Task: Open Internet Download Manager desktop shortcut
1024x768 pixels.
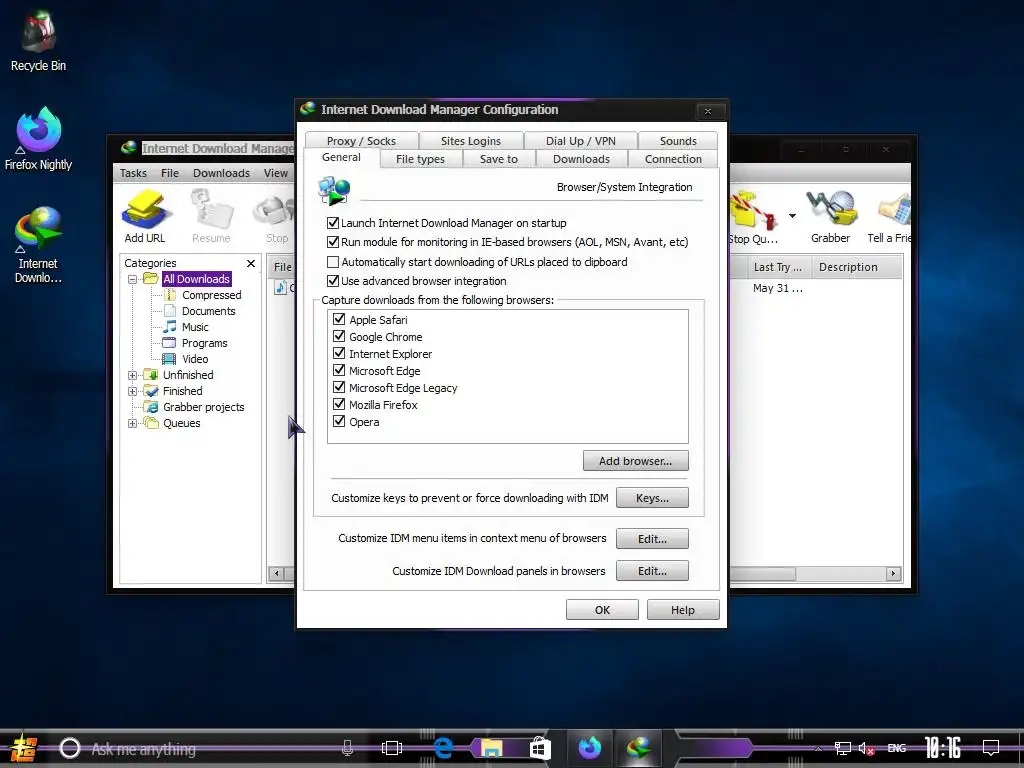Action: (38, 244)
